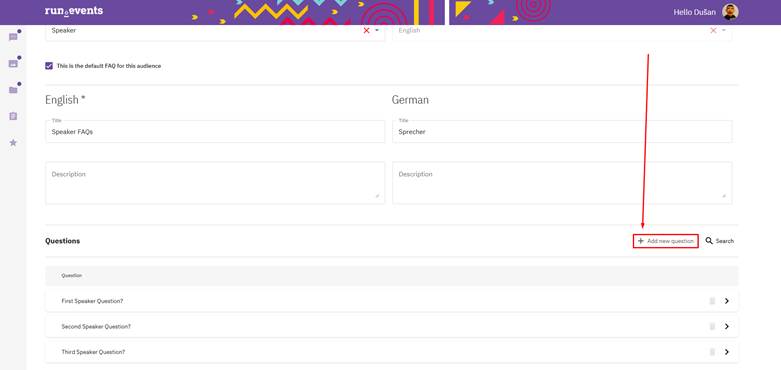Expand the Third Speaker Question chevron
Screen dimensions: 781x370
click(x=727, y=352)
